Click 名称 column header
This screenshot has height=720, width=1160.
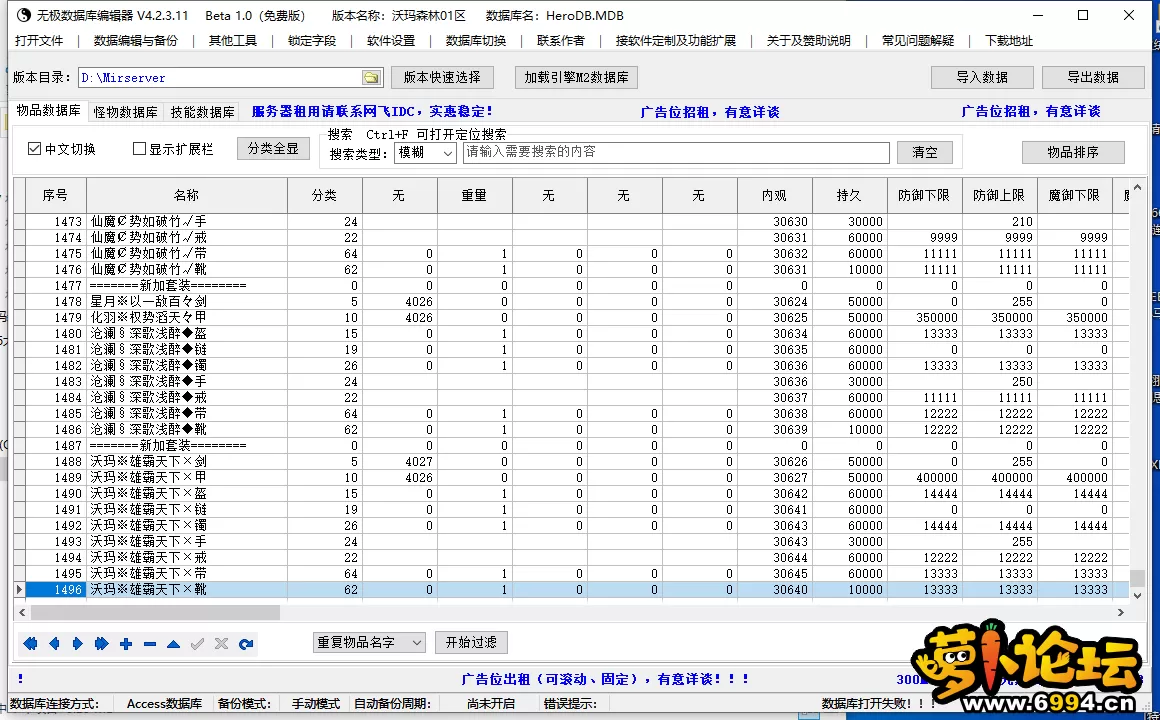[x=186, y=195]
